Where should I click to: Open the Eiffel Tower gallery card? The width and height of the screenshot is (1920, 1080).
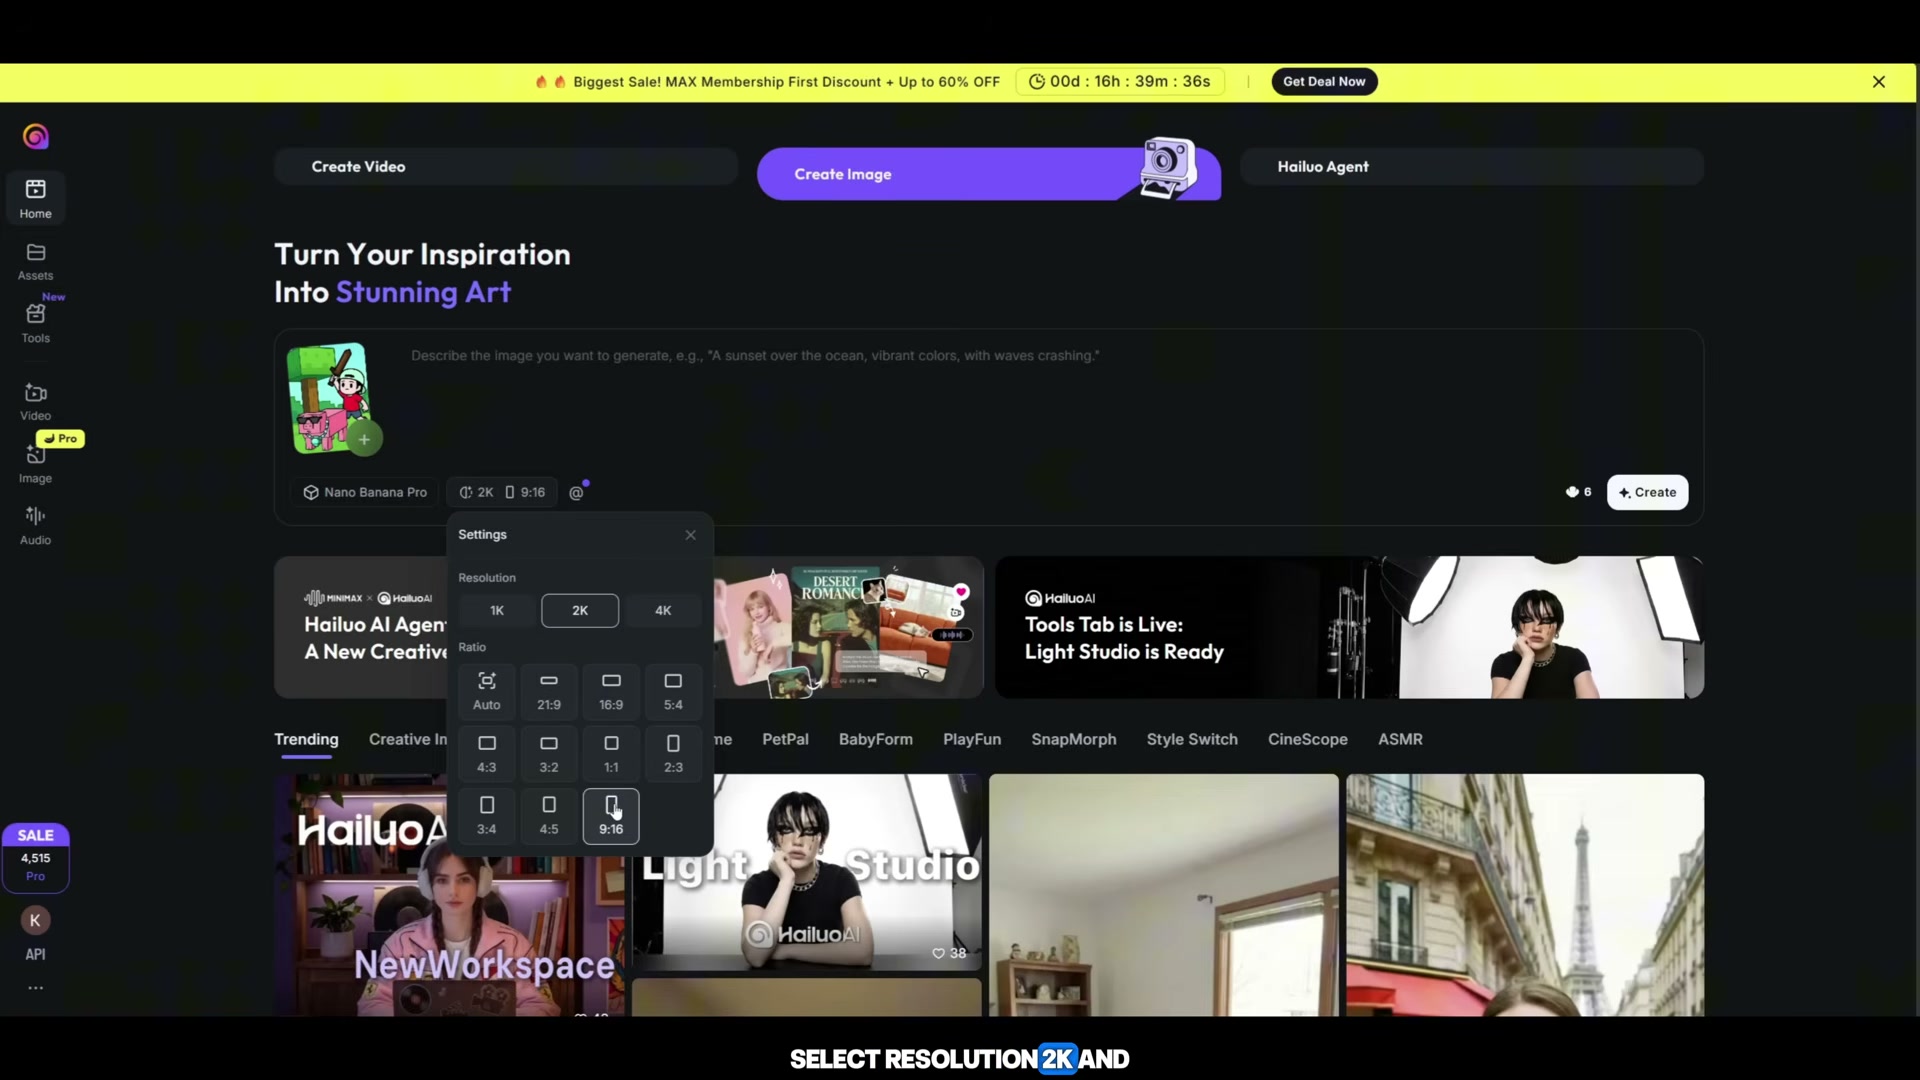click(1525, 895)
